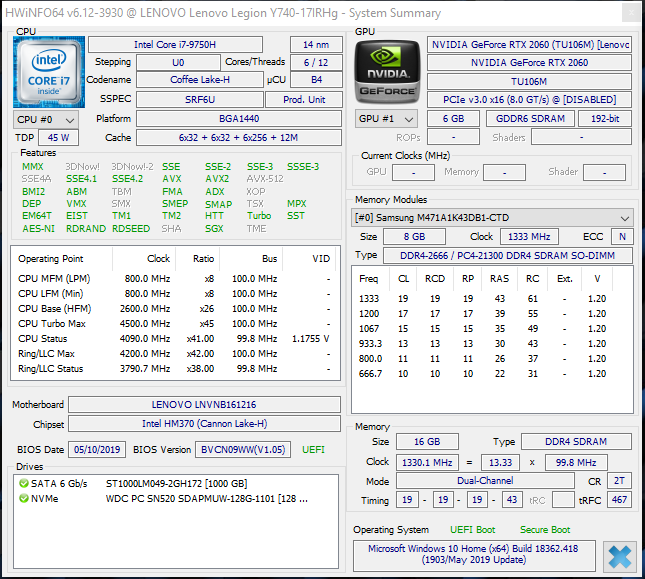Click the Intel Core i7 logo
Screen dimensions: 645x579
click(49, 72)
